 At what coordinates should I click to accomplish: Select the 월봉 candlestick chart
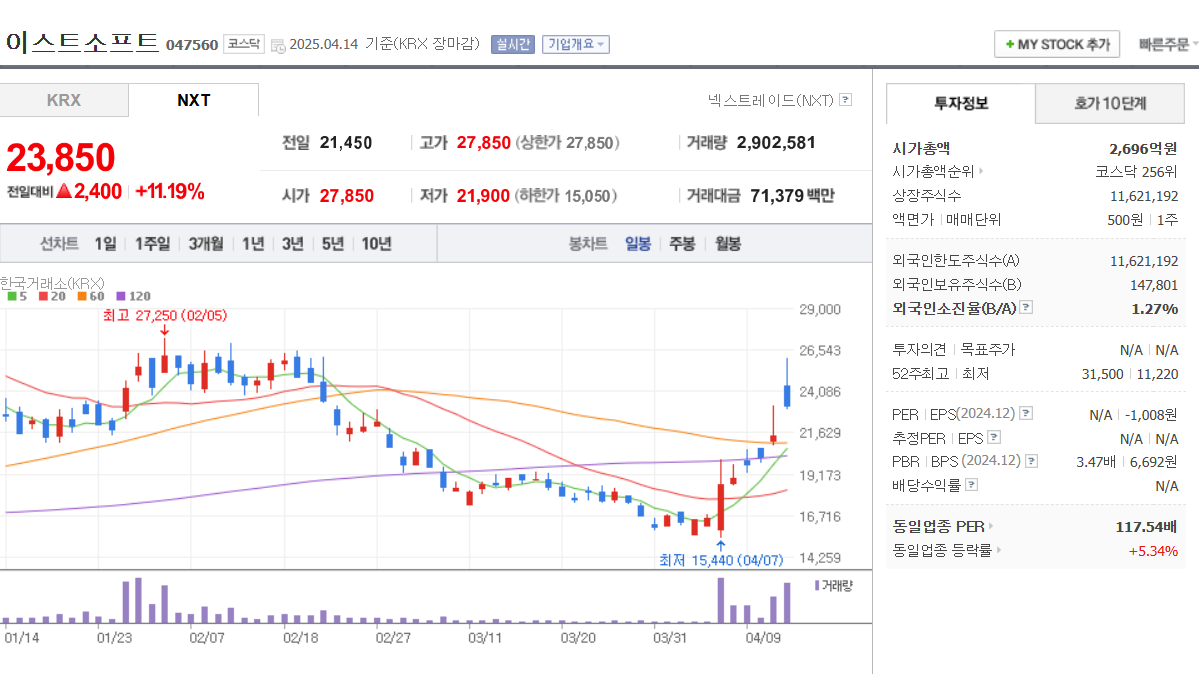(x=728, y=244)
